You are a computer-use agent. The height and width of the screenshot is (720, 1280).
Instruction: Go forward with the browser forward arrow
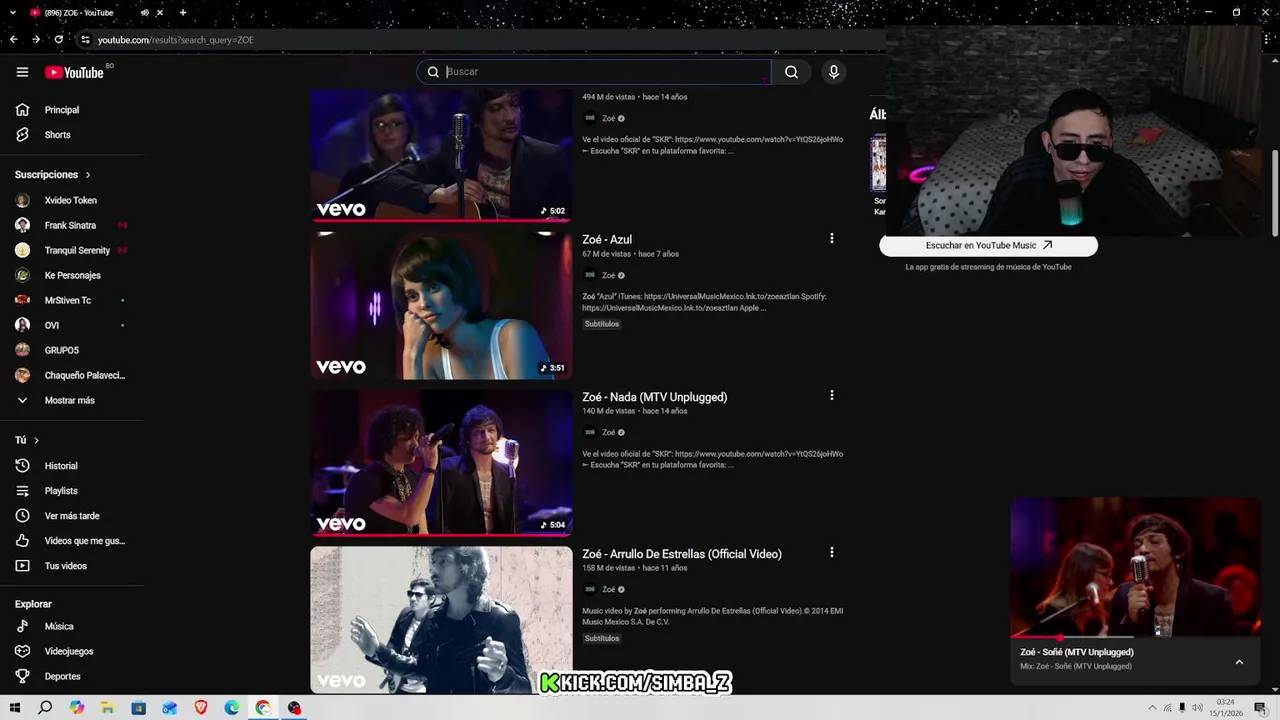[x=36, y=40]
